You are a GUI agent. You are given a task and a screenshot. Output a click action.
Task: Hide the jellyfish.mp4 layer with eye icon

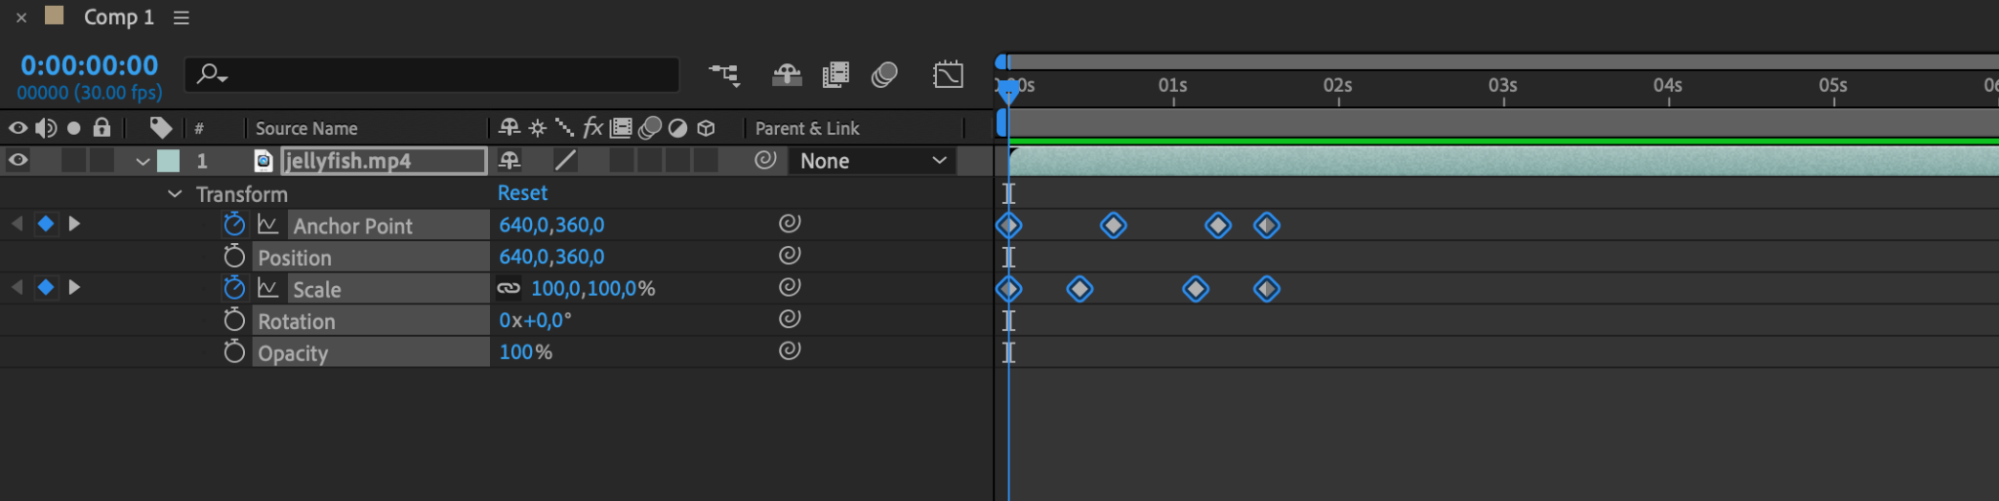[18, 161]
